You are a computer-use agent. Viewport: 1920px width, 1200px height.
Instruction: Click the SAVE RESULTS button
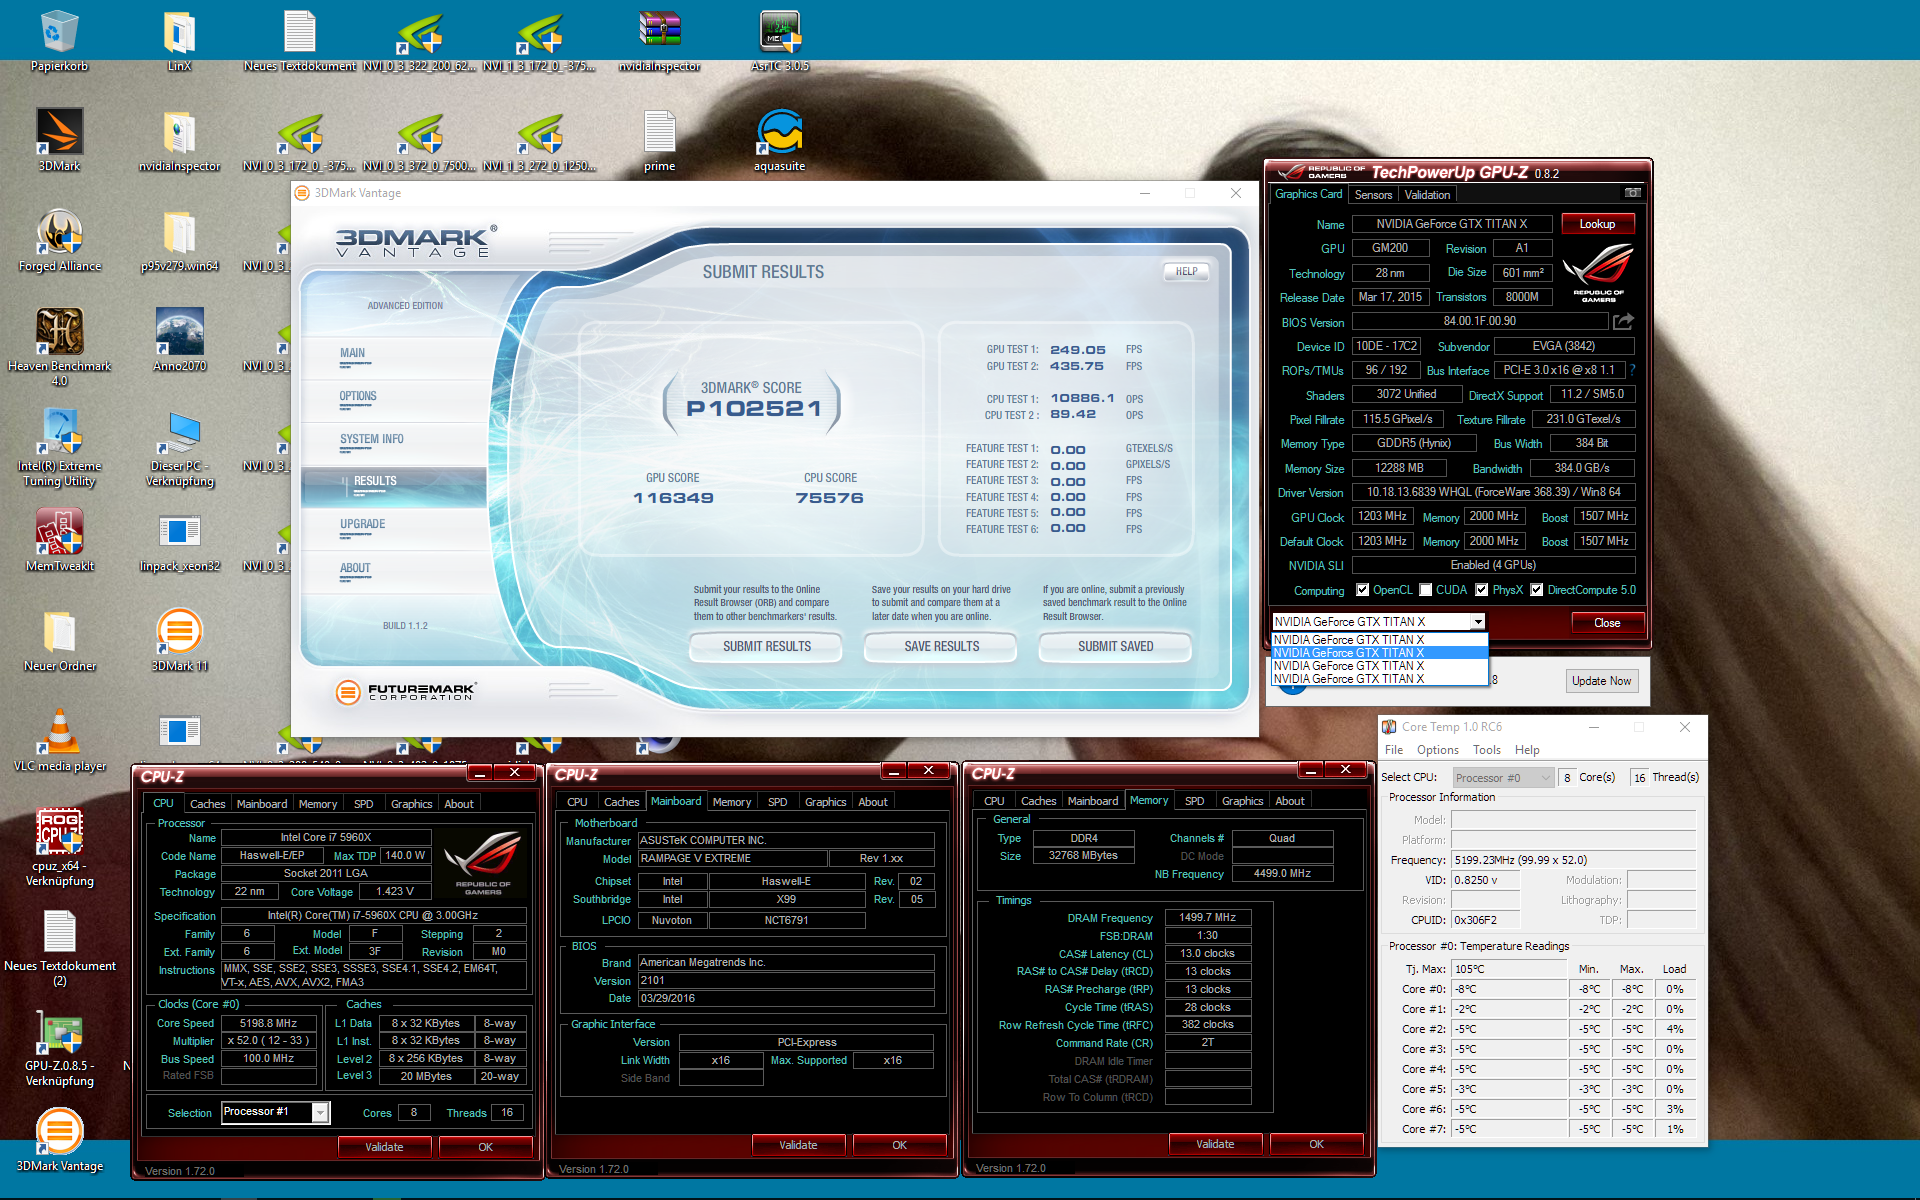point(941,647)
